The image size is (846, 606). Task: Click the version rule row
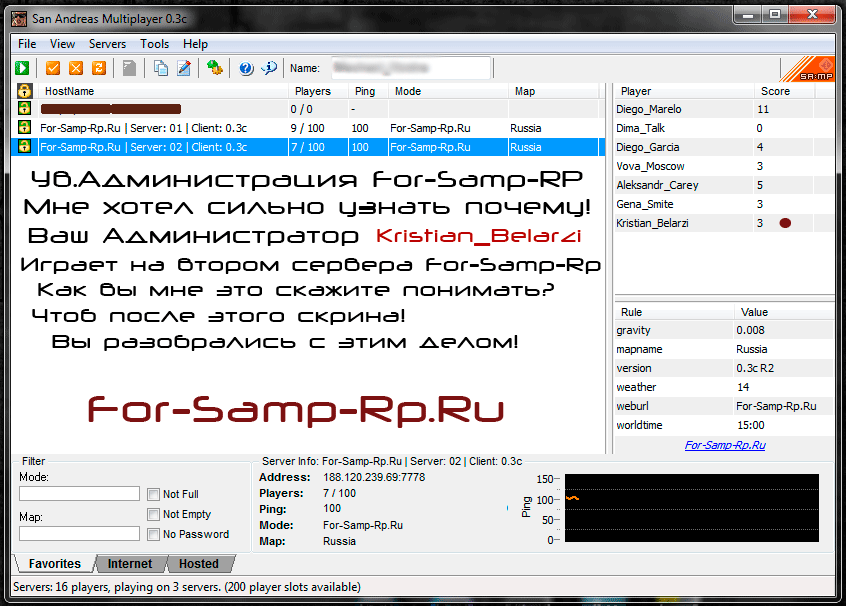725,368
